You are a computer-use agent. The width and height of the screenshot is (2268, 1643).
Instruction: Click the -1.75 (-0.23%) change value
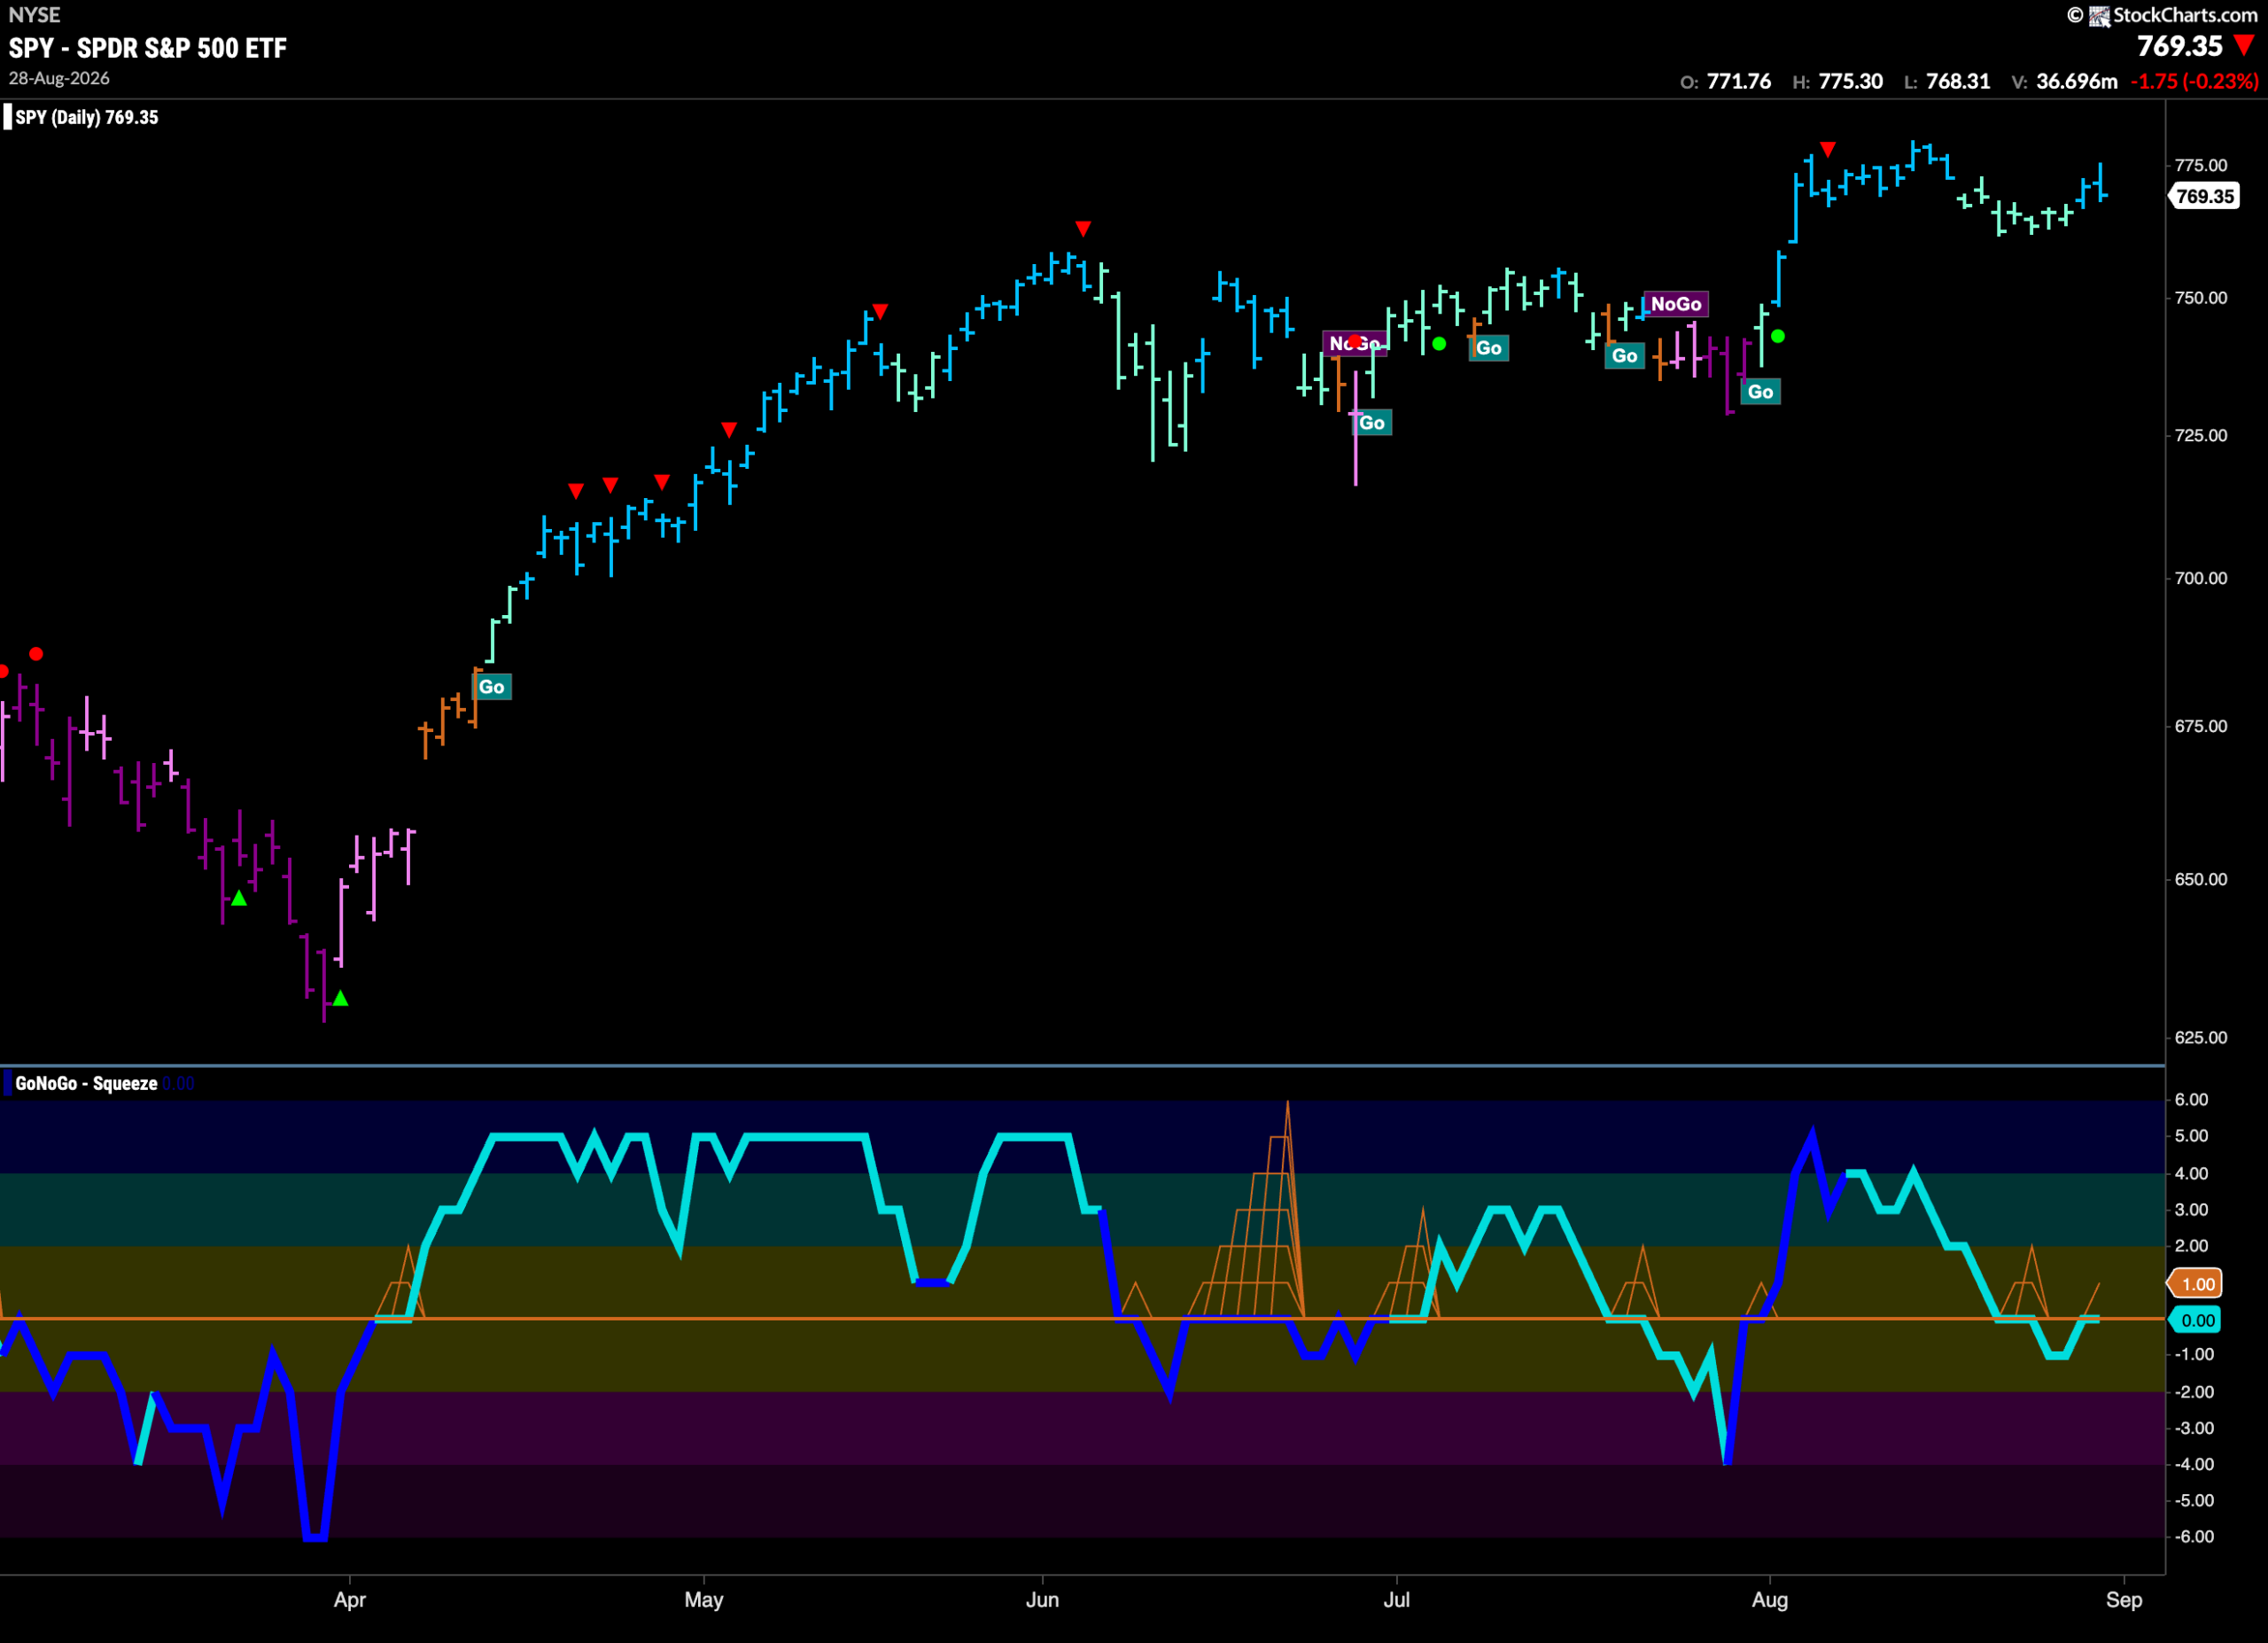tap(2195, 82)
